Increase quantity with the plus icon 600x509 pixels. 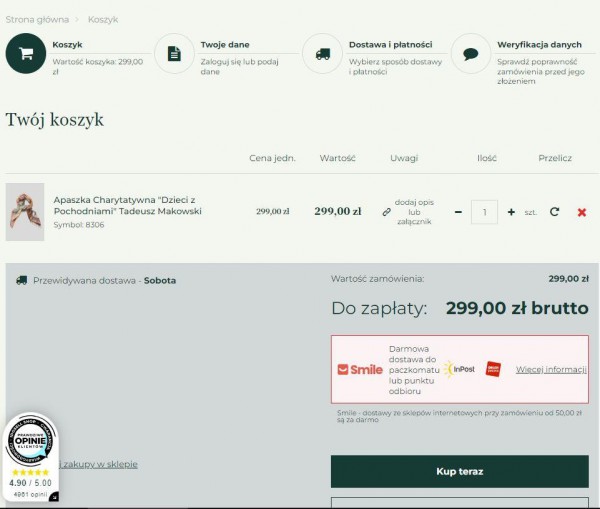[x=511, y=212]
